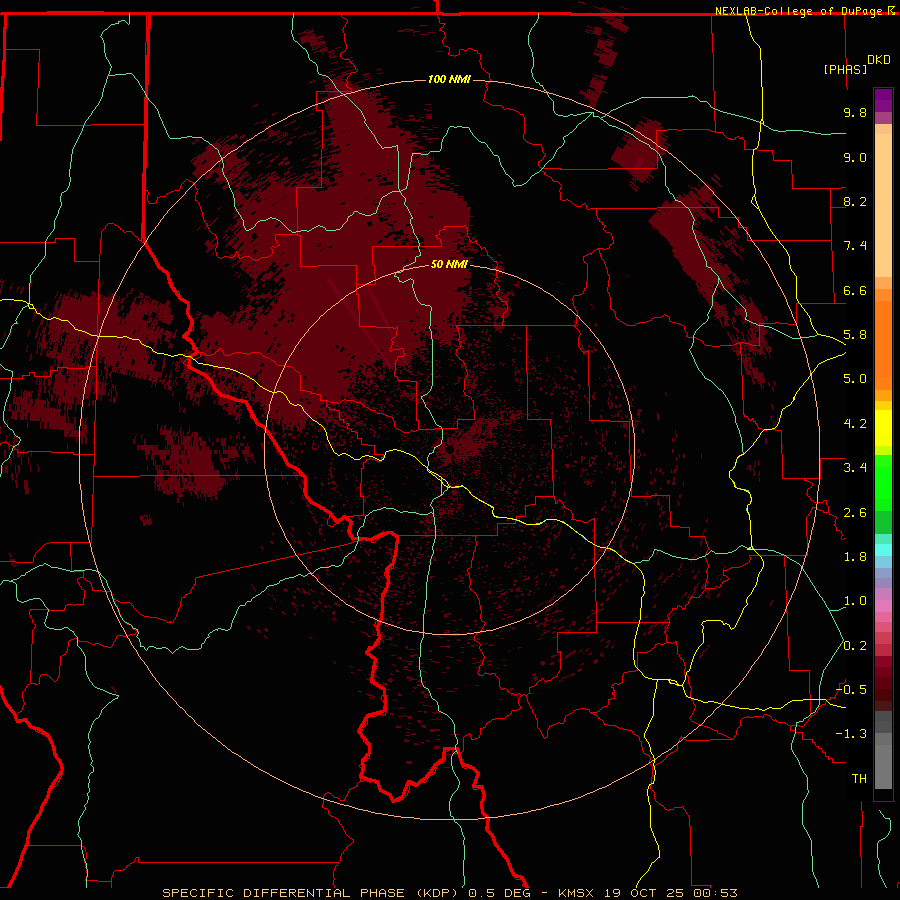This screenshot has width=900, height=900.
Task: Click the -0.5 legend value
Action: (x=851, y=690)
